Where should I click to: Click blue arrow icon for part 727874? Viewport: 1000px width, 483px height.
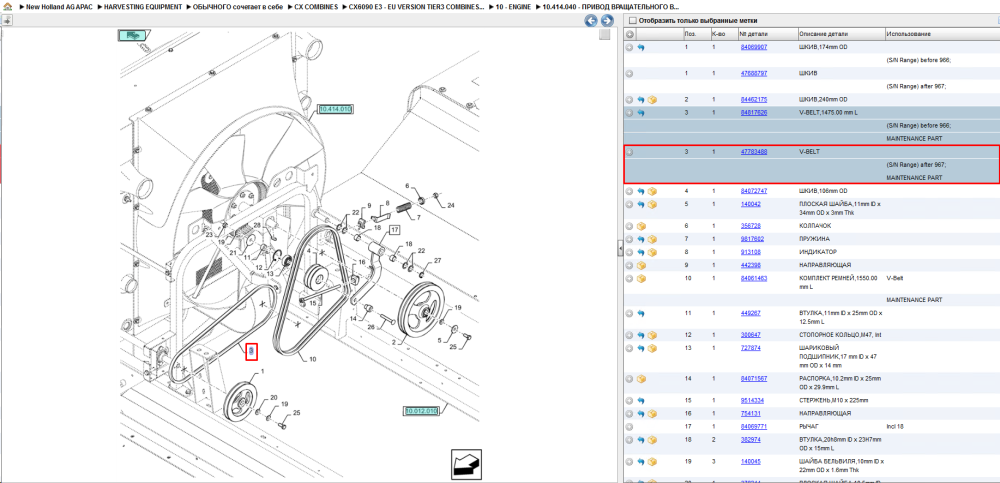641,348
